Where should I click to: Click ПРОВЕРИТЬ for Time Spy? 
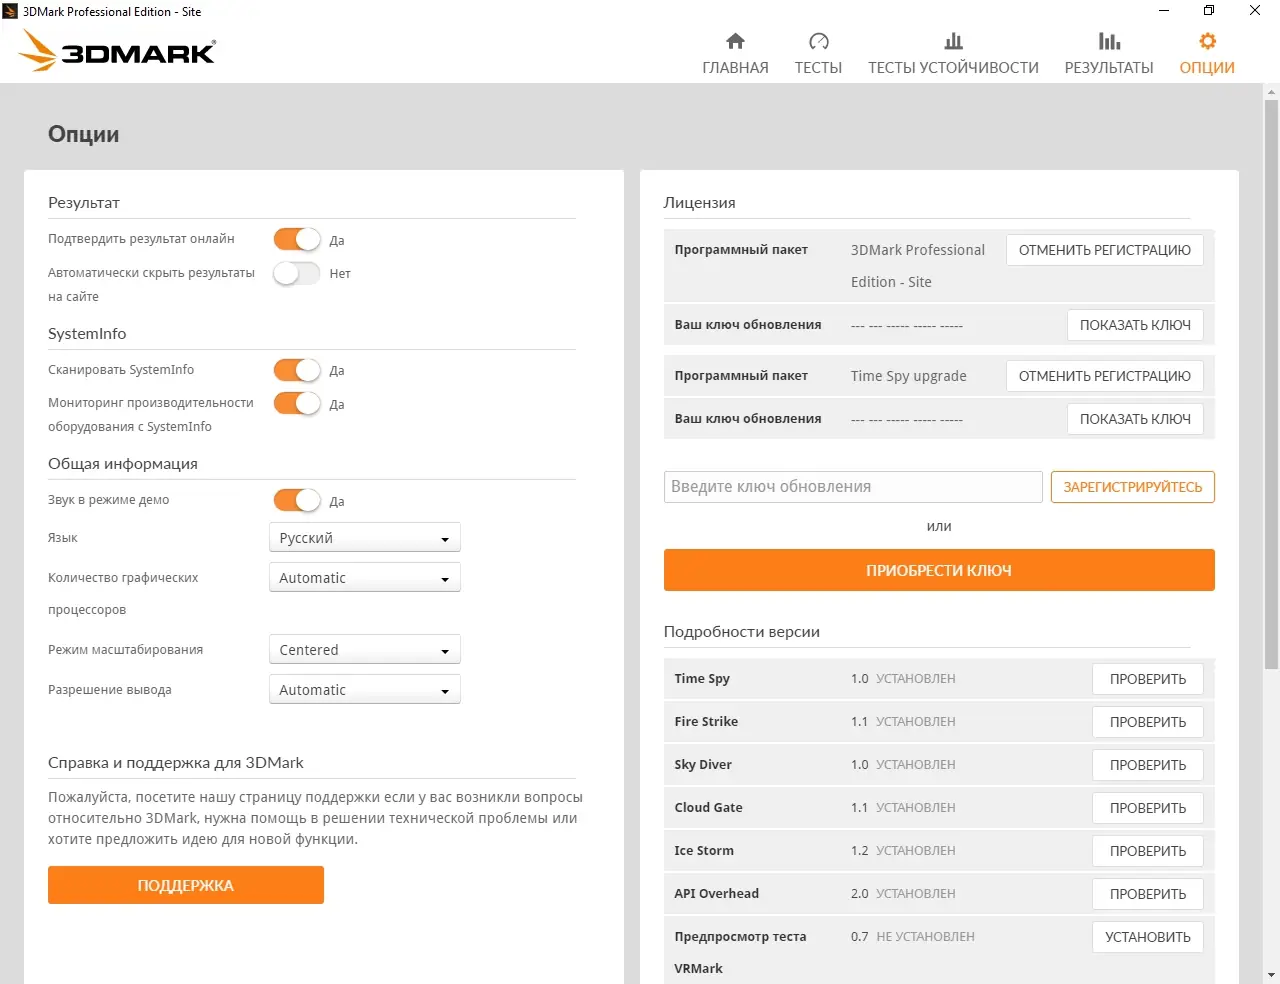tap(1148, 679)
